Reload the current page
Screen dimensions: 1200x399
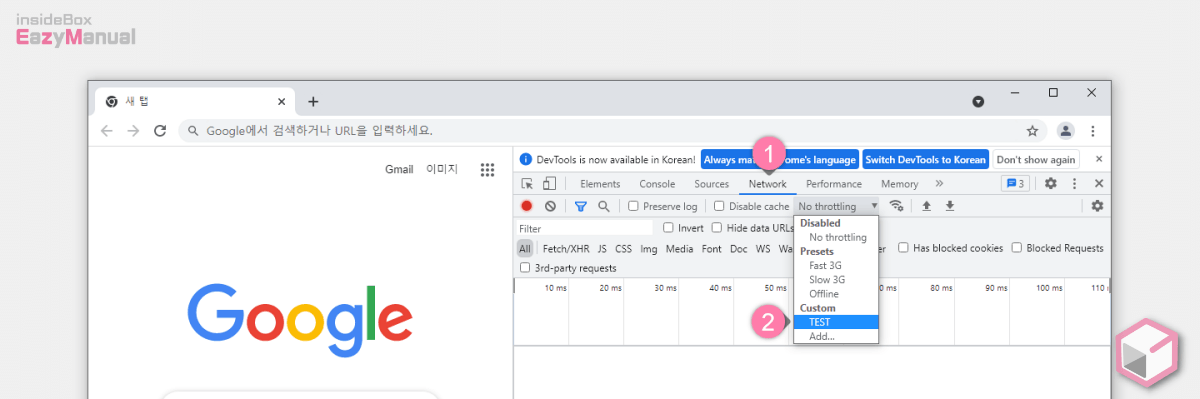click(x=160, y=131)
